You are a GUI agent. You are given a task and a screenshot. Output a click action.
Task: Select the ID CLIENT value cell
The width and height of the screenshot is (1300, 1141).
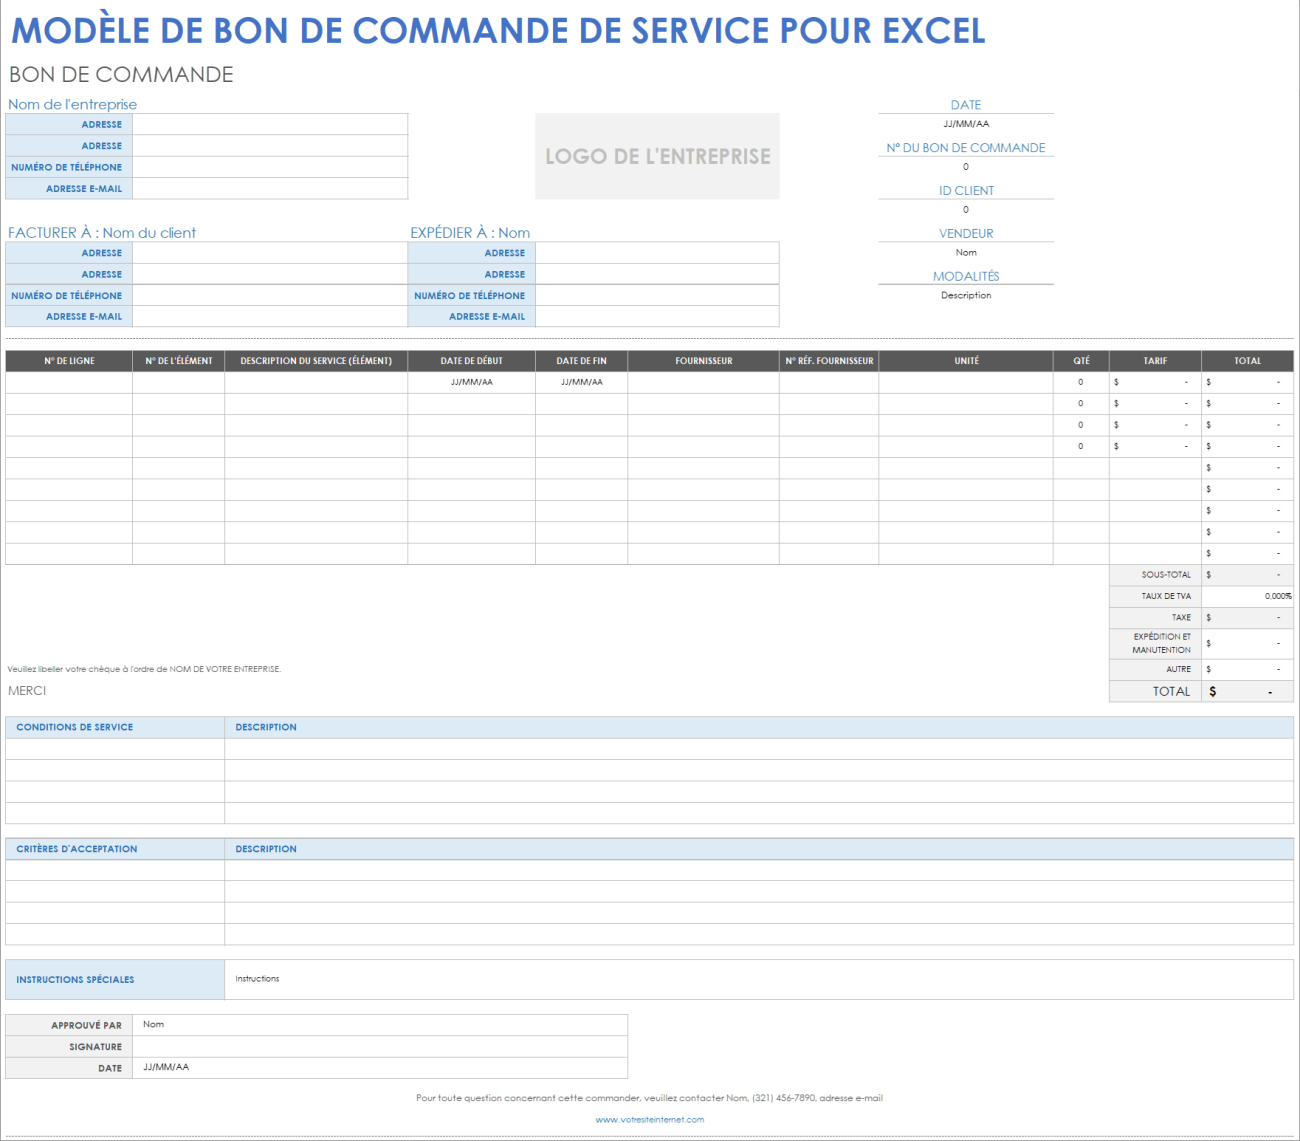coord(965,210)
